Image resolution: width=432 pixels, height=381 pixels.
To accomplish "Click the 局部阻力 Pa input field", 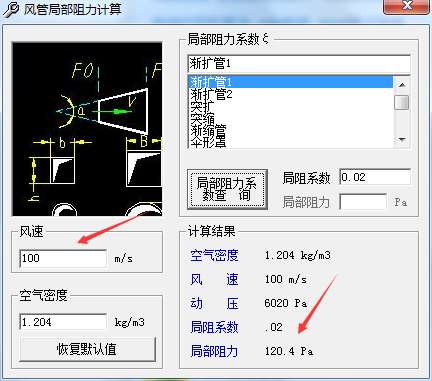I will (x=363, y=202).
